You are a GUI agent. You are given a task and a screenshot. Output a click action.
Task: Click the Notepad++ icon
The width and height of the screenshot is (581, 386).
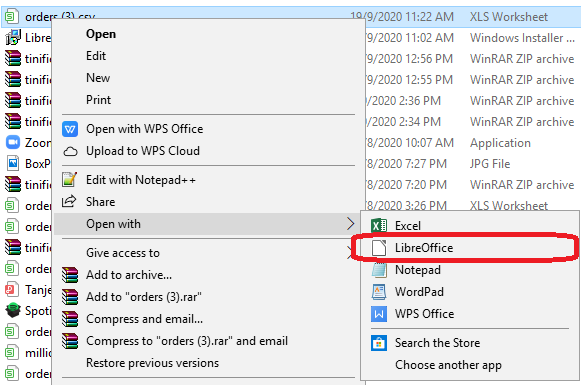click(70, 180)
